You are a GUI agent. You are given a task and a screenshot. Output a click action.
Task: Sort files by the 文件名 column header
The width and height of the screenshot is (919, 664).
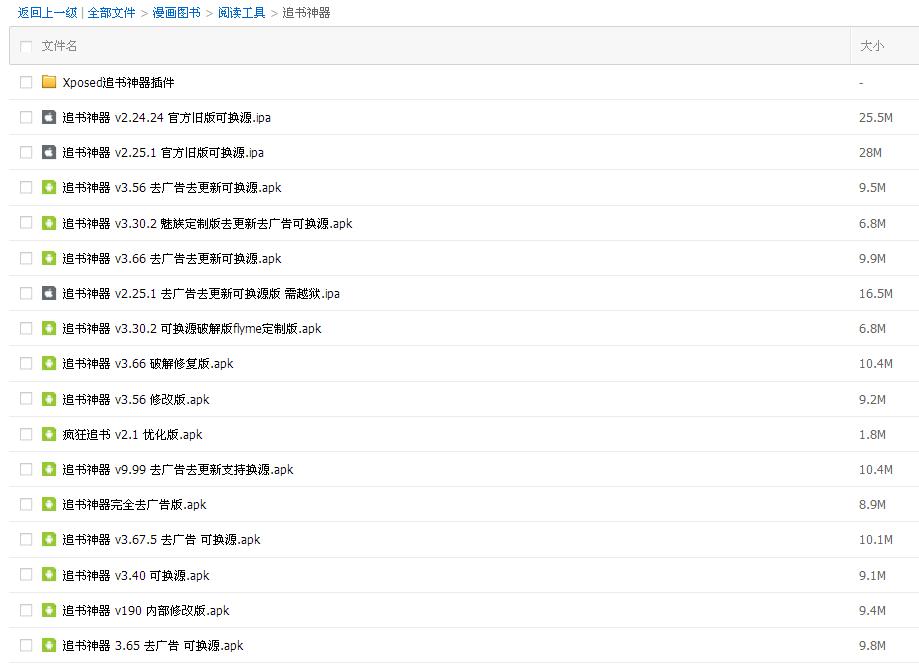(59, 46)
